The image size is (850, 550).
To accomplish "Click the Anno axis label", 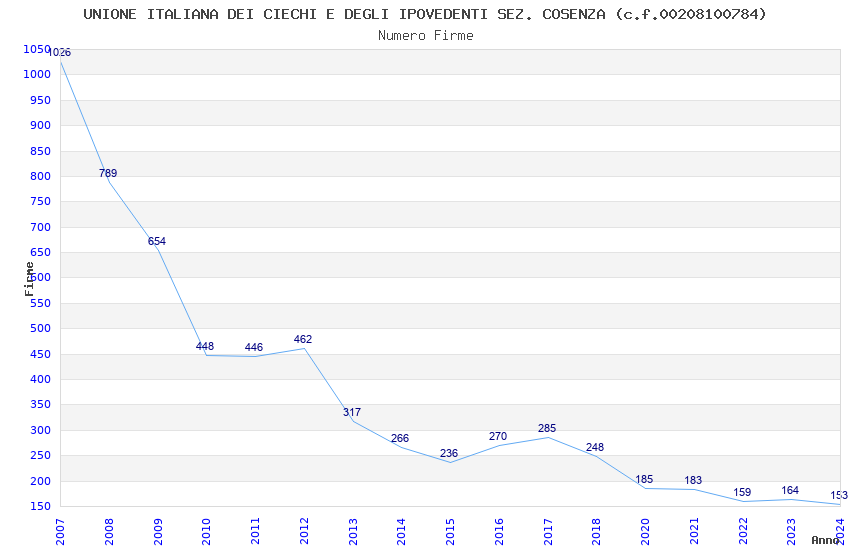I will tap(825, 540).
